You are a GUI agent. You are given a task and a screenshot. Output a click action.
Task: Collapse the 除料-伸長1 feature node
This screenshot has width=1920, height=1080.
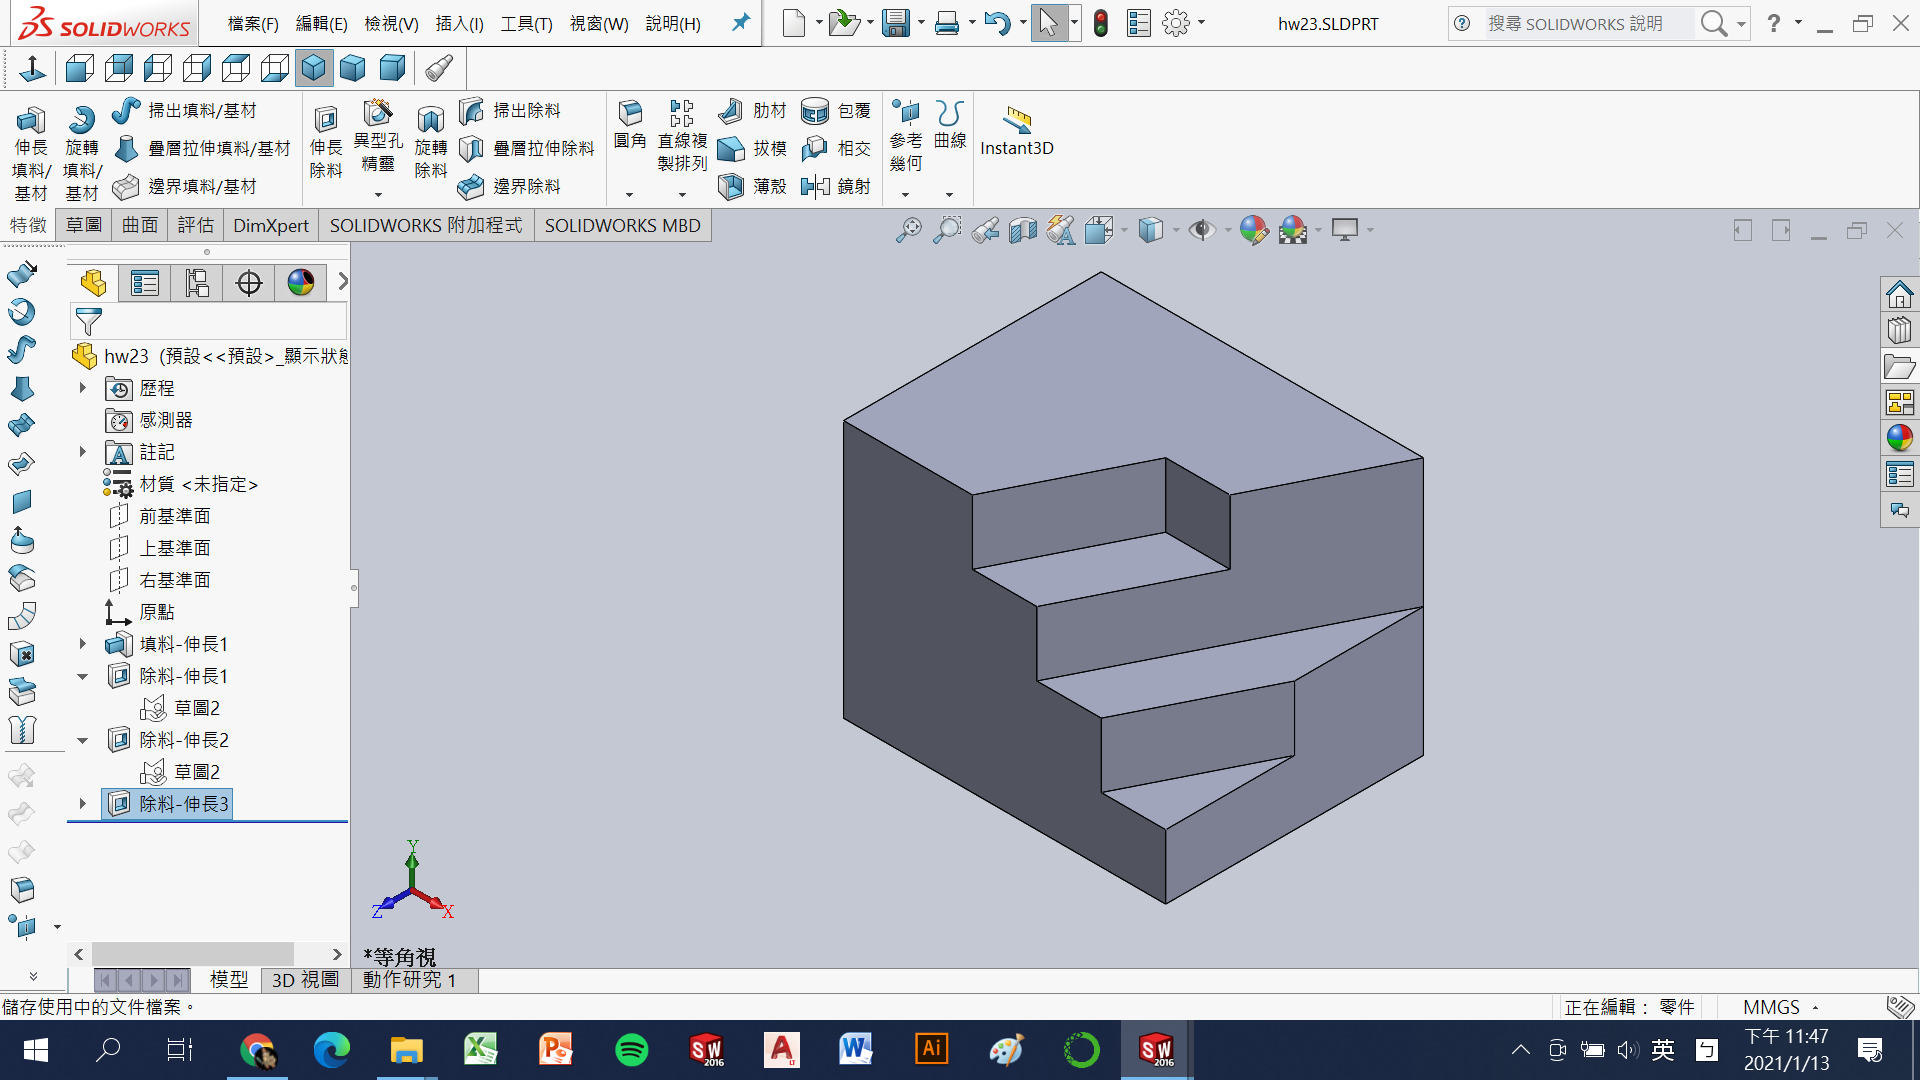(83, 677)
